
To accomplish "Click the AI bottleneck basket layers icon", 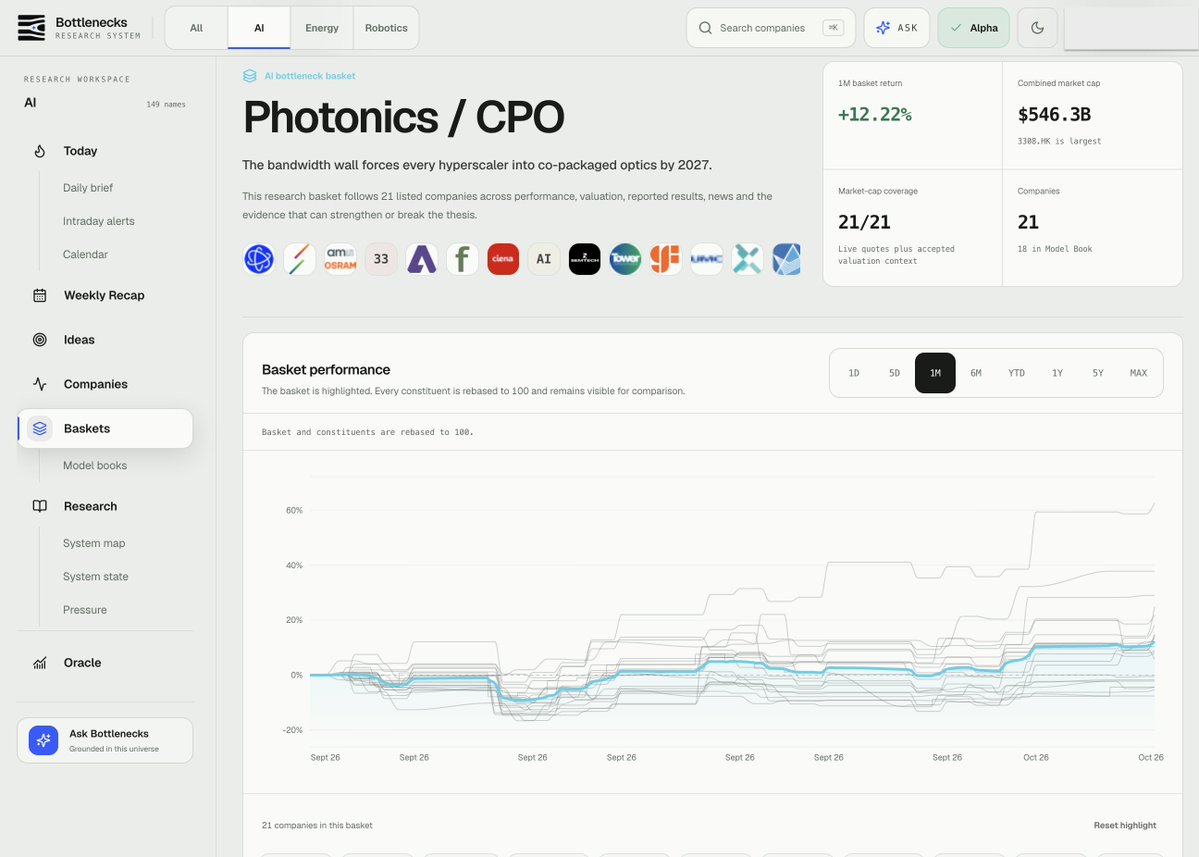I will [249, 76].
